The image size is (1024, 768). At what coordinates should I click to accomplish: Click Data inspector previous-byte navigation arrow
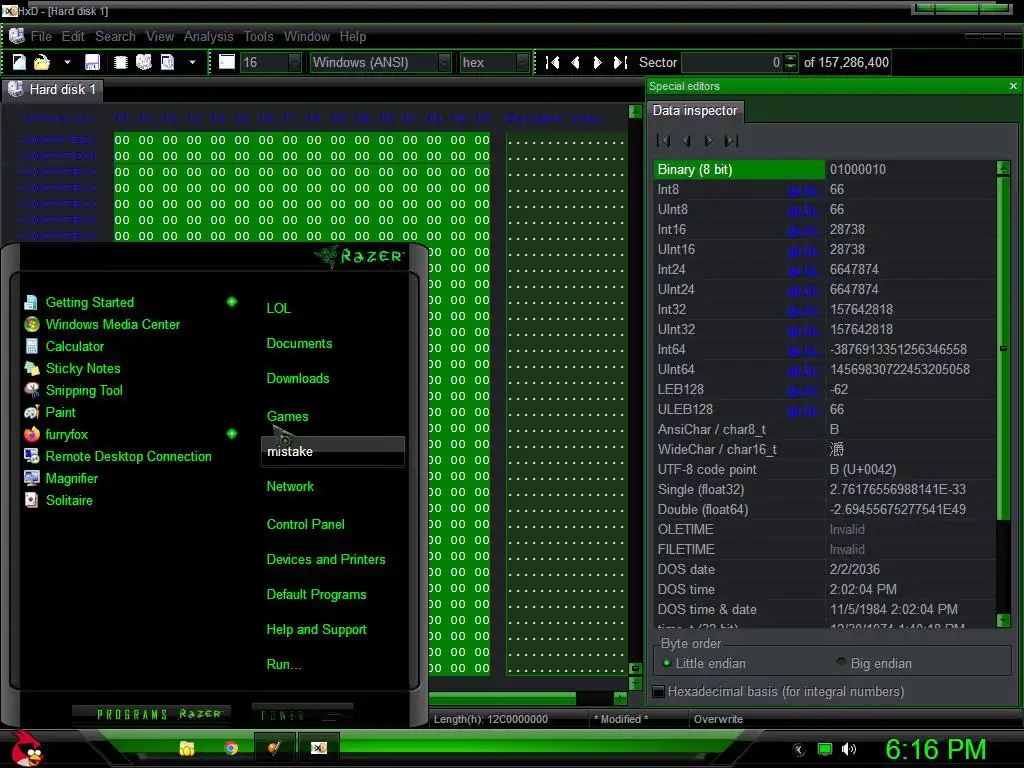tap(686, 140)
